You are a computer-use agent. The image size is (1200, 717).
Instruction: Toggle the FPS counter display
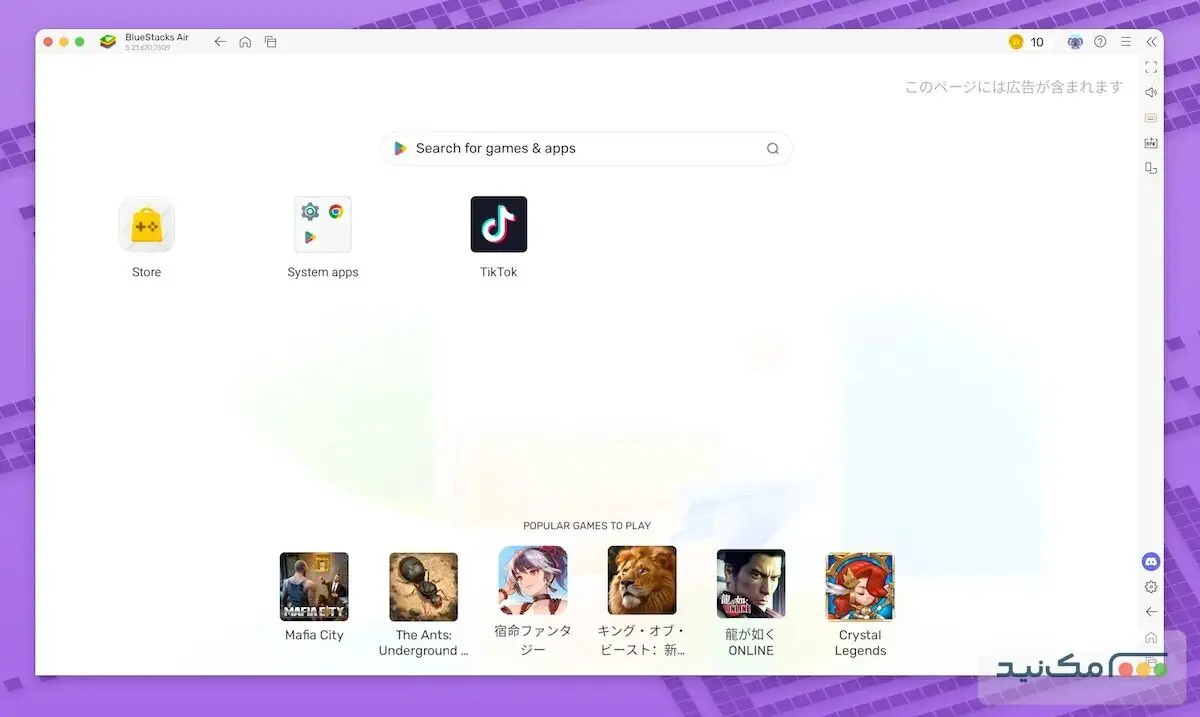click(1150, 142)
